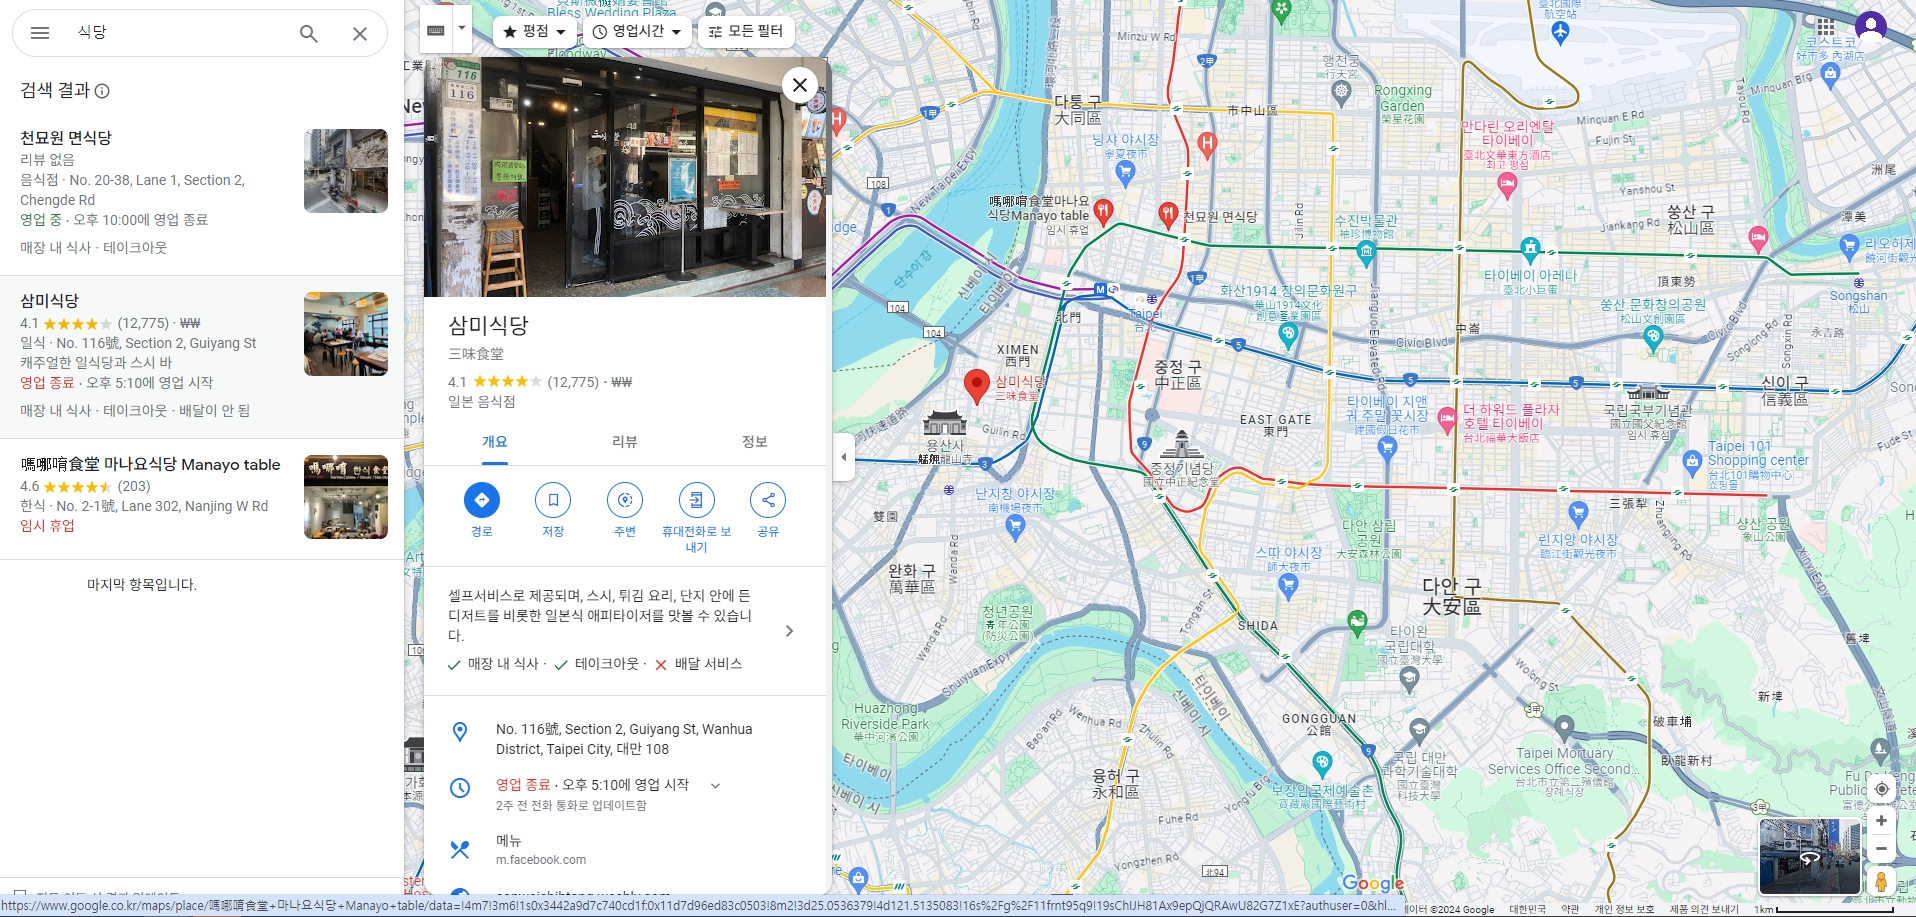Click the clock hours icon
Image resolution: width=1916 pixels, height=917 pixels.
point(460,788)
